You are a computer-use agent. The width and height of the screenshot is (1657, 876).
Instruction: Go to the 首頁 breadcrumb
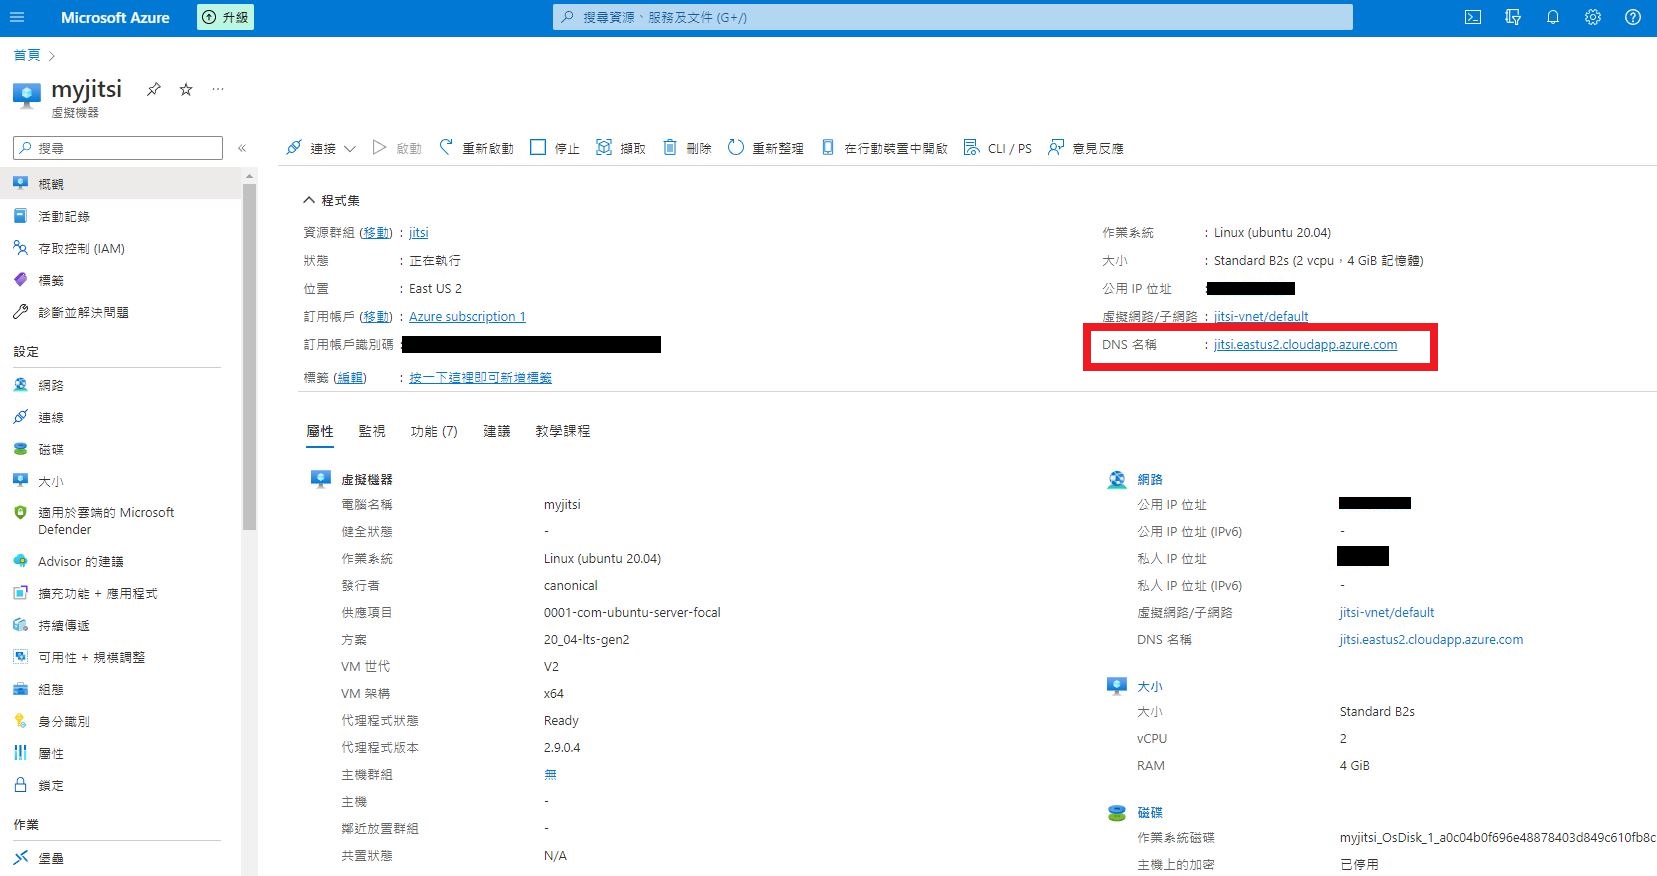(27, 55)
